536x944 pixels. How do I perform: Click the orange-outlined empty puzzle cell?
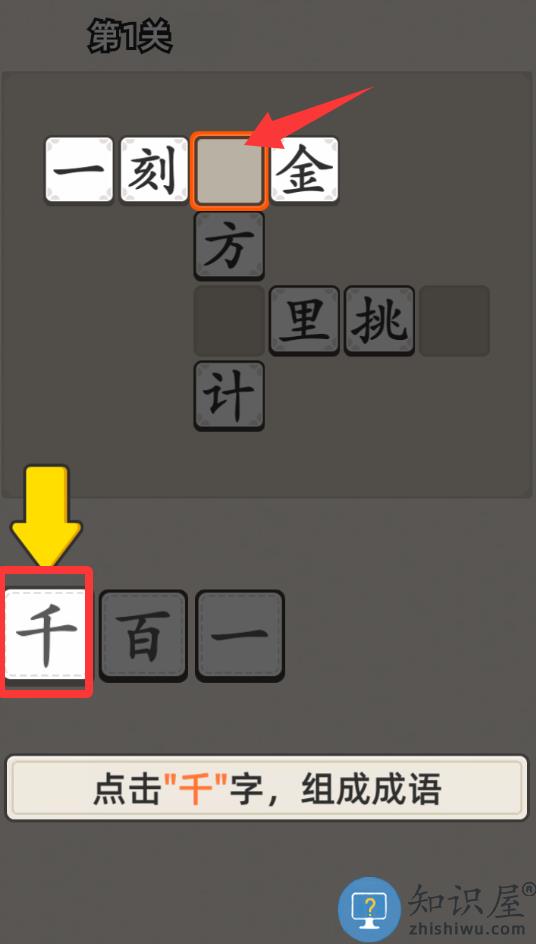point(229,171)
